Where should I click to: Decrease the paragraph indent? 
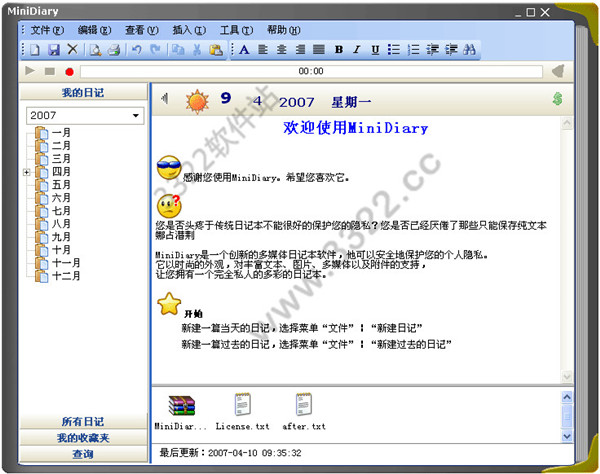[432, 50]
